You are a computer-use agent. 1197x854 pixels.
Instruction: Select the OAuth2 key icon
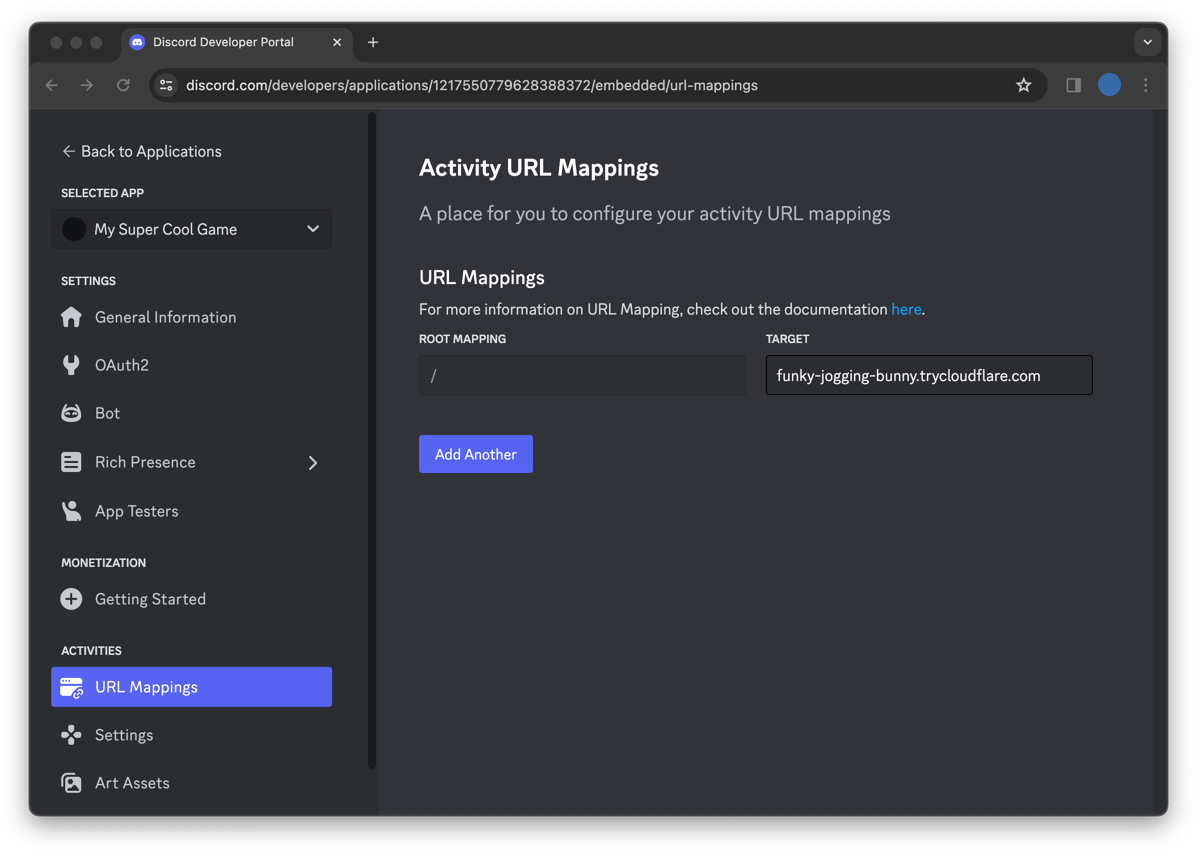tap(71, 365)
